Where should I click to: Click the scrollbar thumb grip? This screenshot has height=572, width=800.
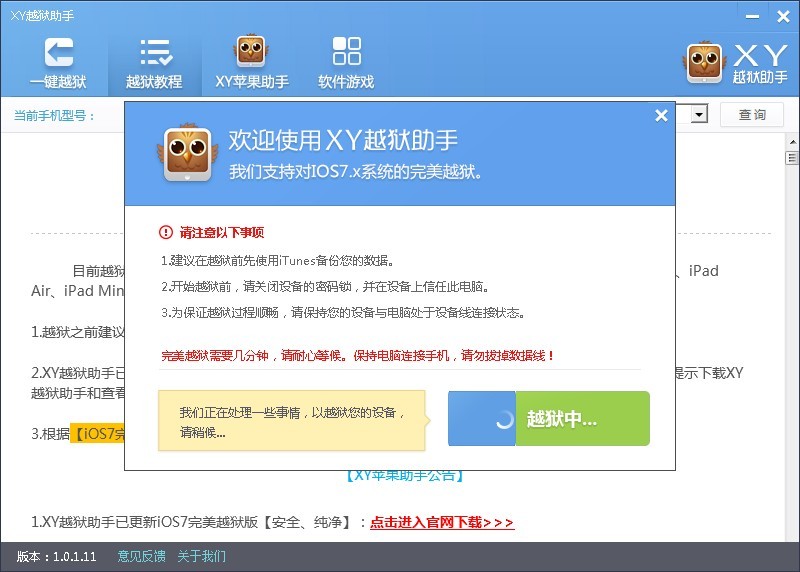792,158
